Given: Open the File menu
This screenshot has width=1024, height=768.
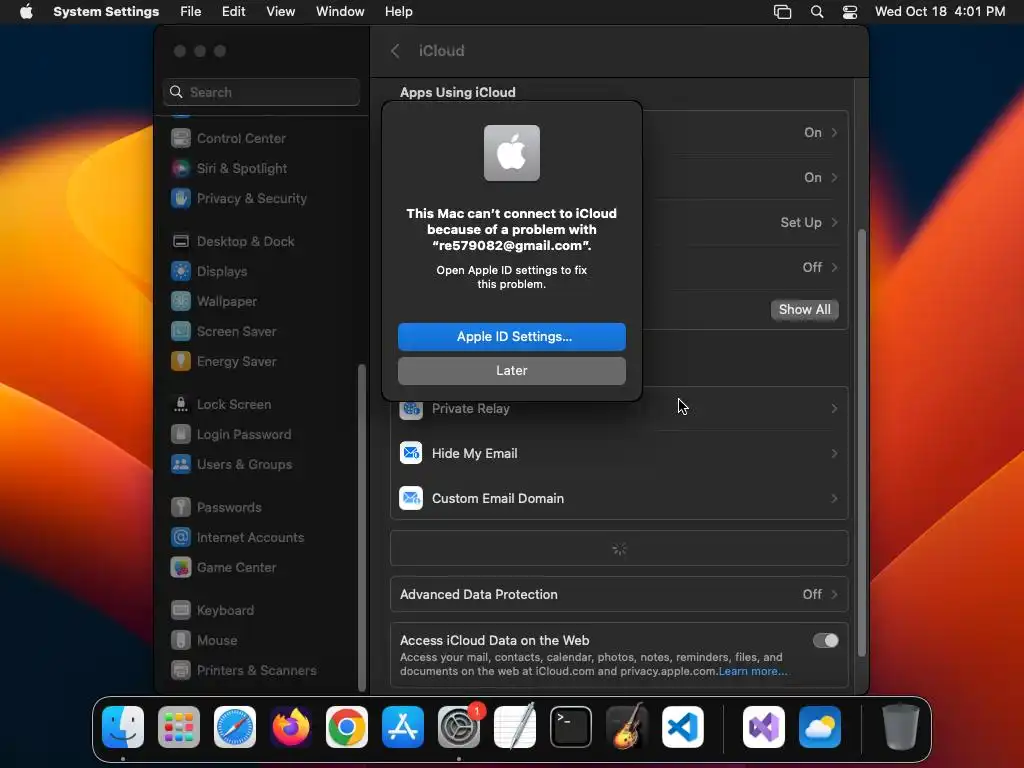Looking at the screenshot, I should 191,12.
